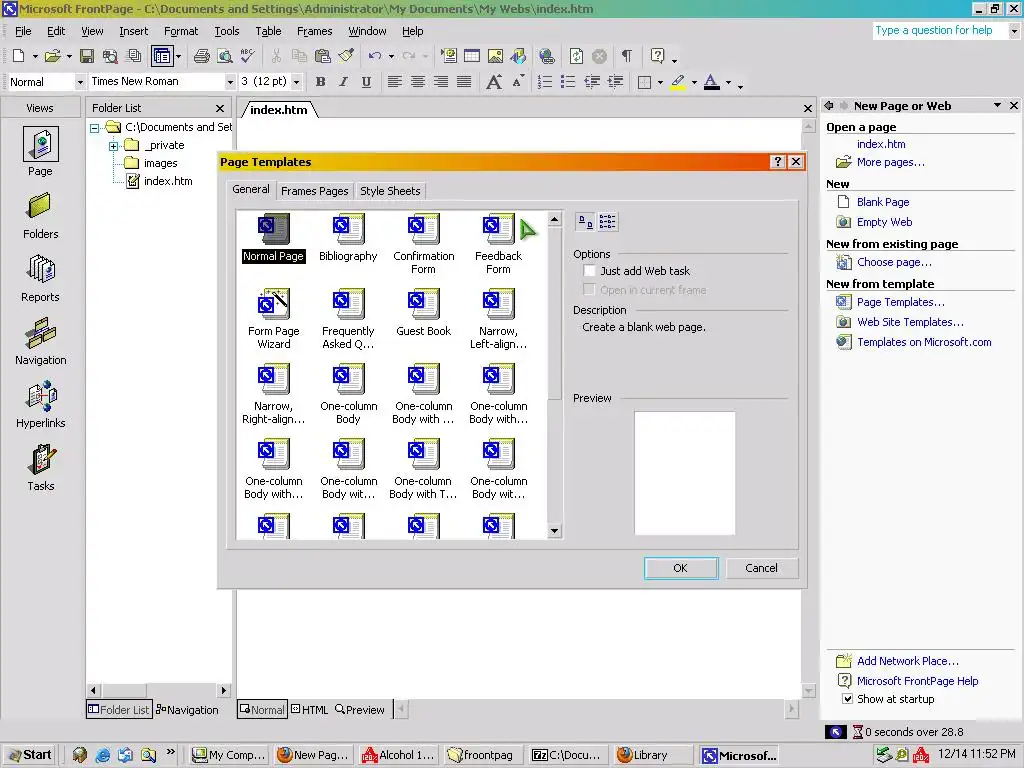Click the Underline formatting button

coord(366,82)
